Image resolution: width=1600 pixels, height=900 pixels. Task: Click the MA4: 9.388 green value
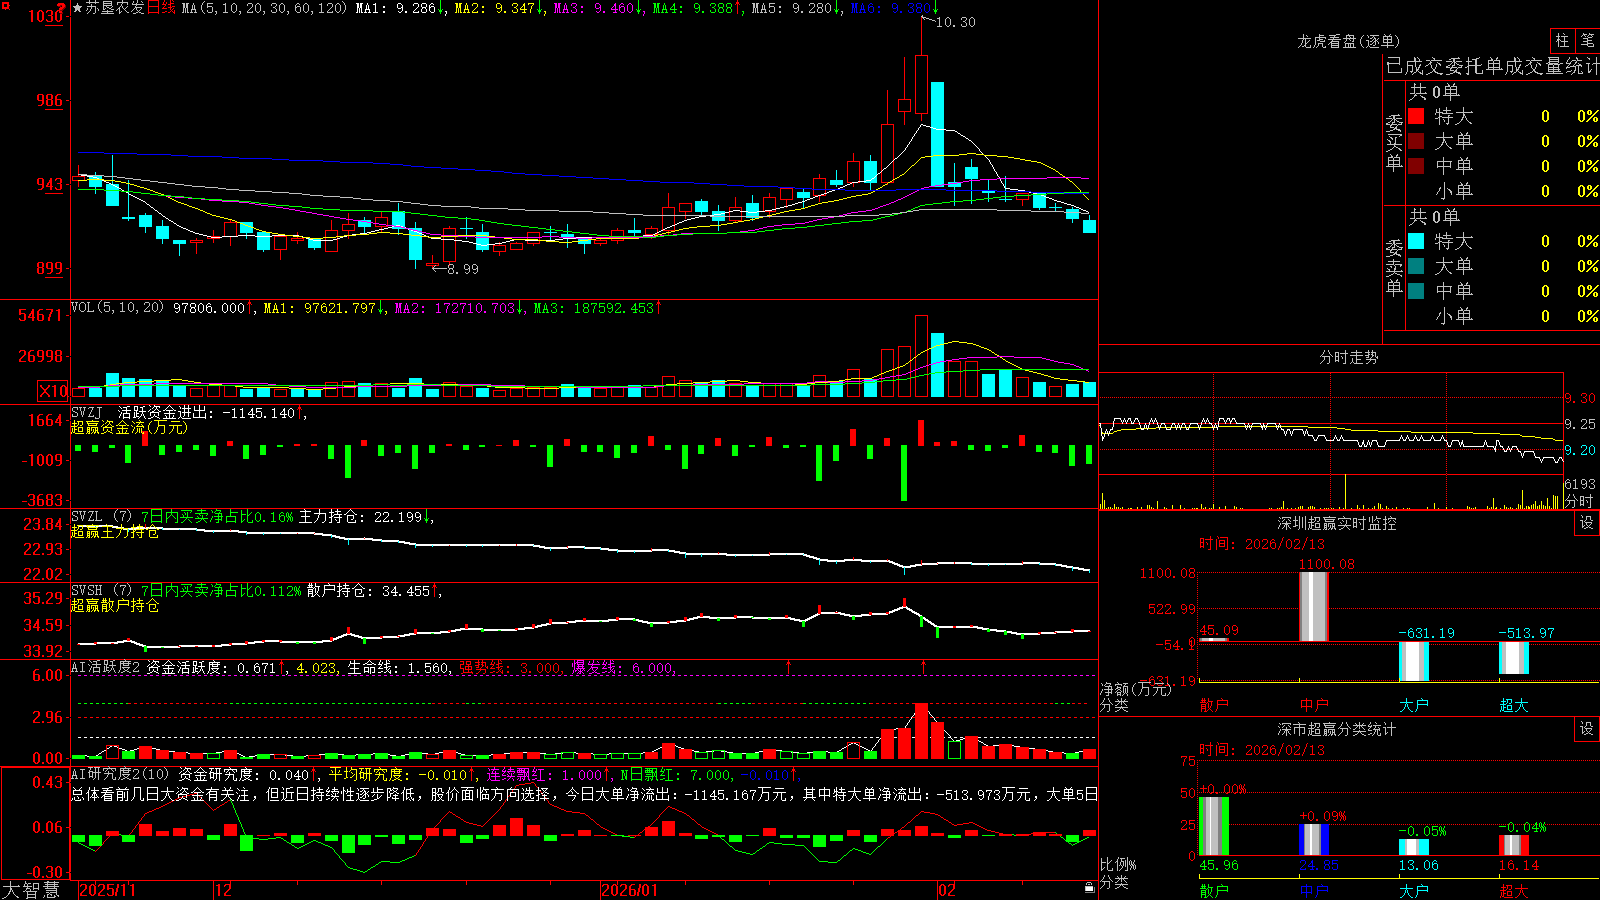(697, 8)
